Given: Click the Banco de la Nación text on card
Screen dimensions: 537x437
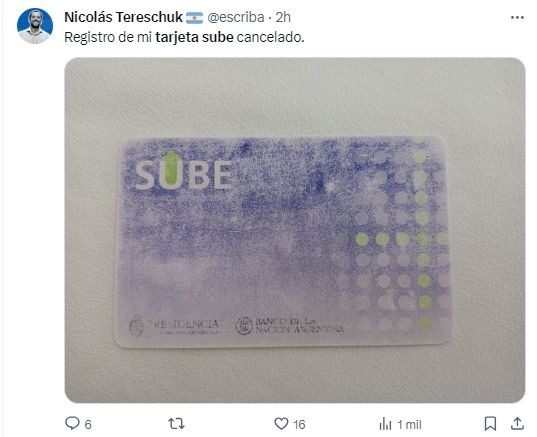Looking at the screenshot, I should click(x=299, y=326).
